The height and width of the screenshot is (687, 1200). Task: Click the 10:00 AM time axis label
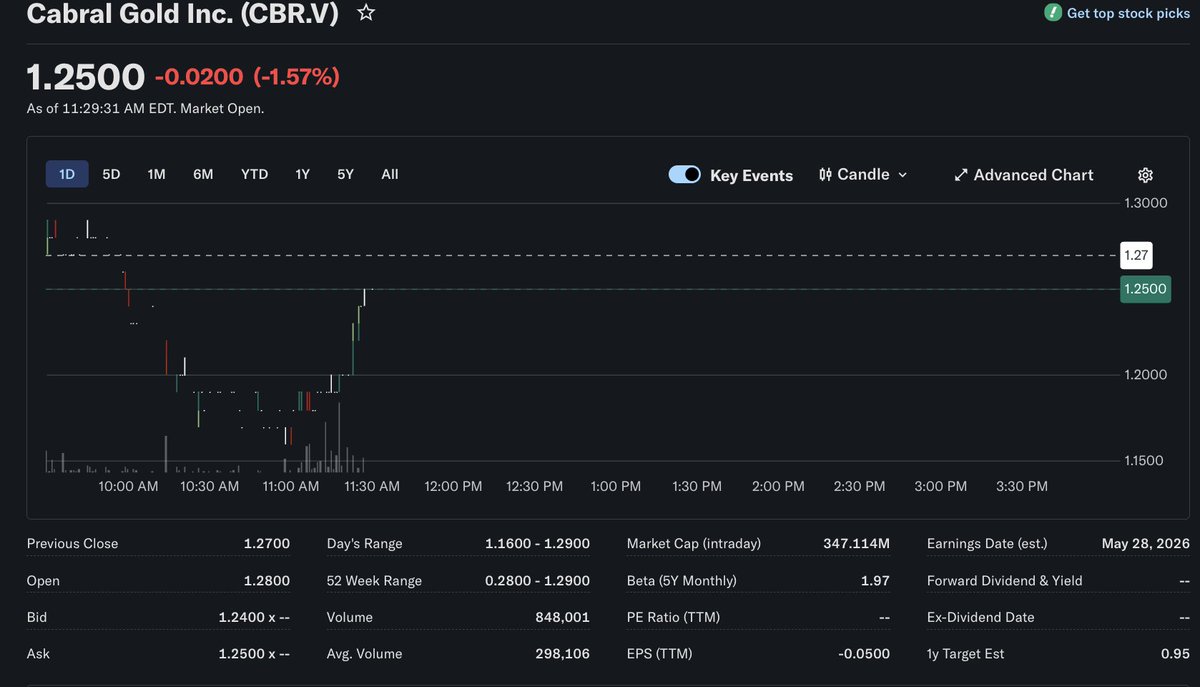(x=128, y=486)
